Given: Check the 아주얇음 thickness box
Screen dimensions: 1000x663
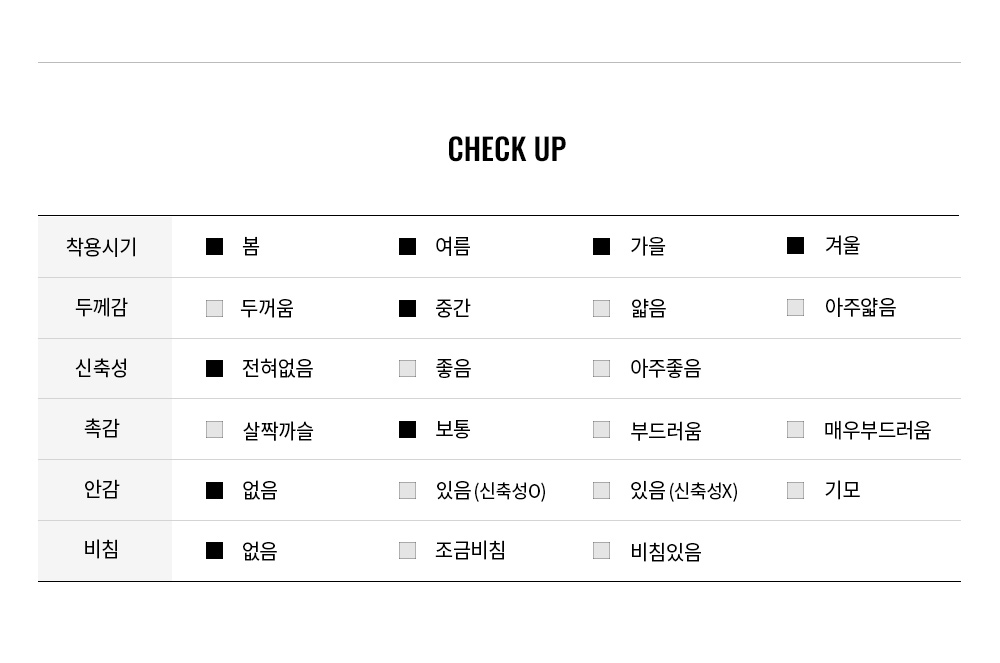Looking at the screenshot, I should [x=795, y=307].
